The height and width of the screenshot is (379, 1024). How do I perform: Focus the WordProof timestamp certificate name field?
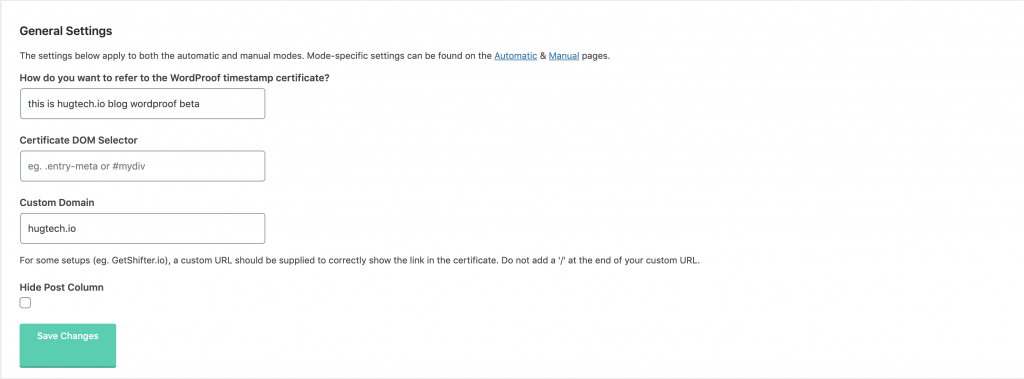point(142,104)
